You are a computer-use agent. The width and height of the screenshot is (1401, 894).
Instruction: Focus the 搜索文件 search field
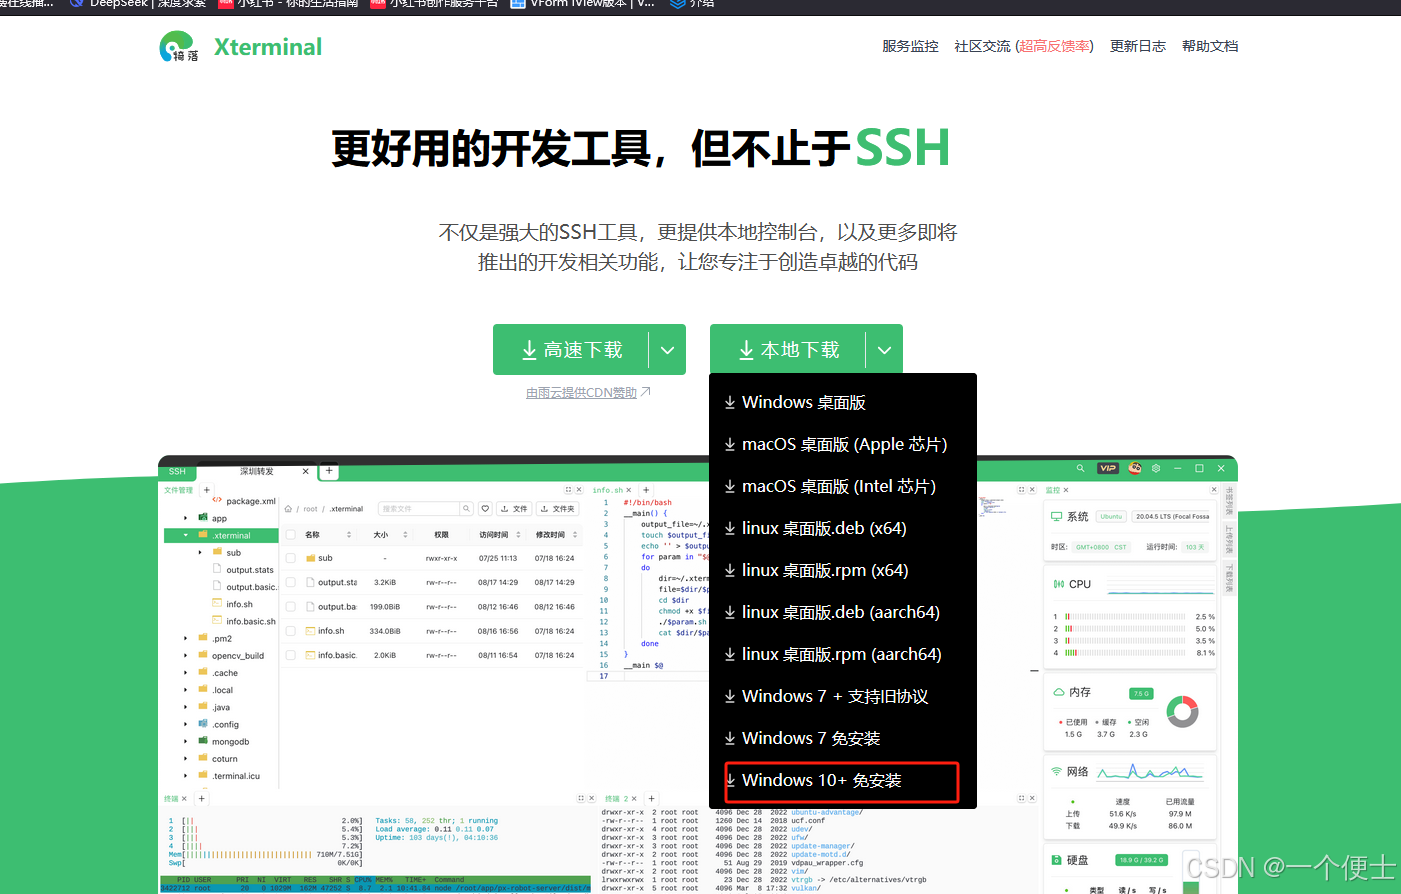419,509
